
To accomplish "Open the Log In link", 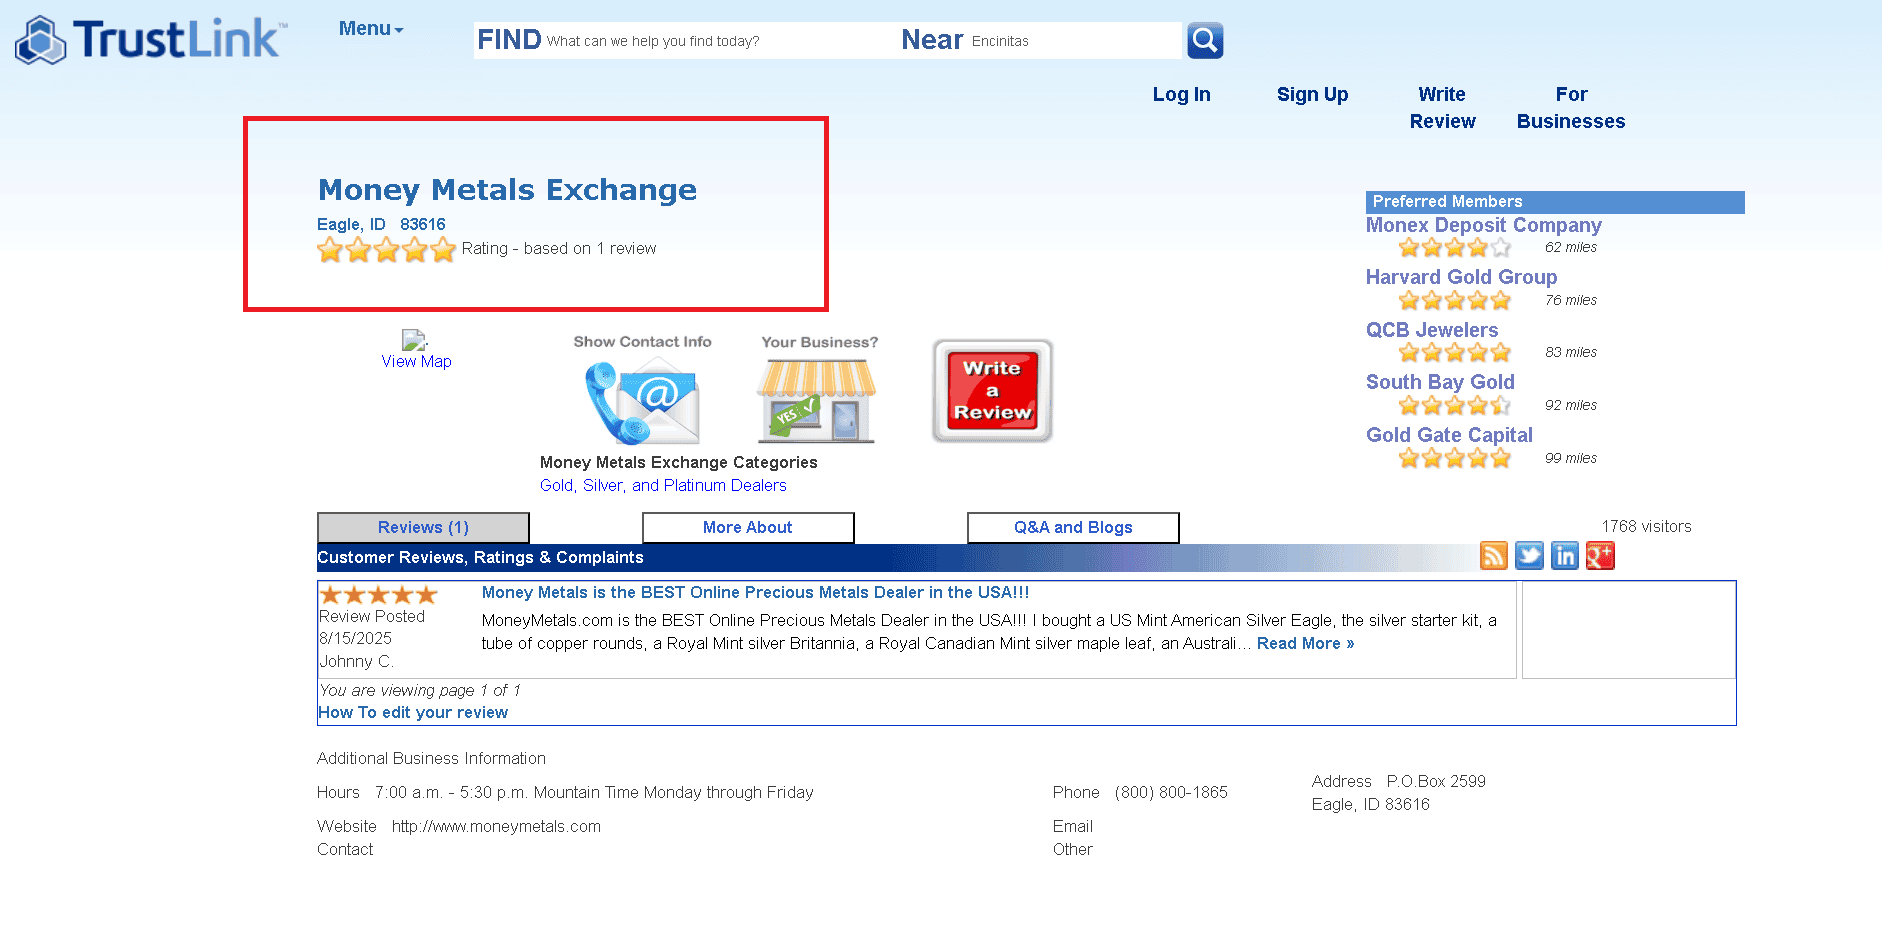I will (1181, 94).
